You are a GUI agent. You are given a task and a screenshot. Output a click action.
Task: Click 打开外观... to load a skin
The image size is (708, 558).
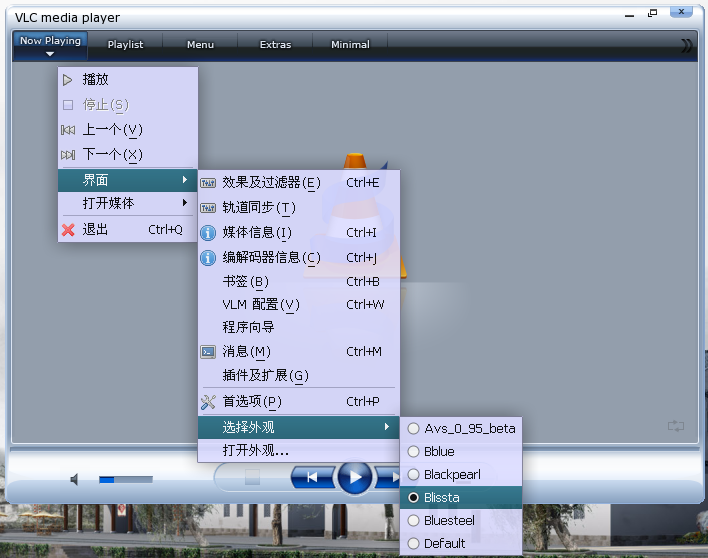[298, 451]
